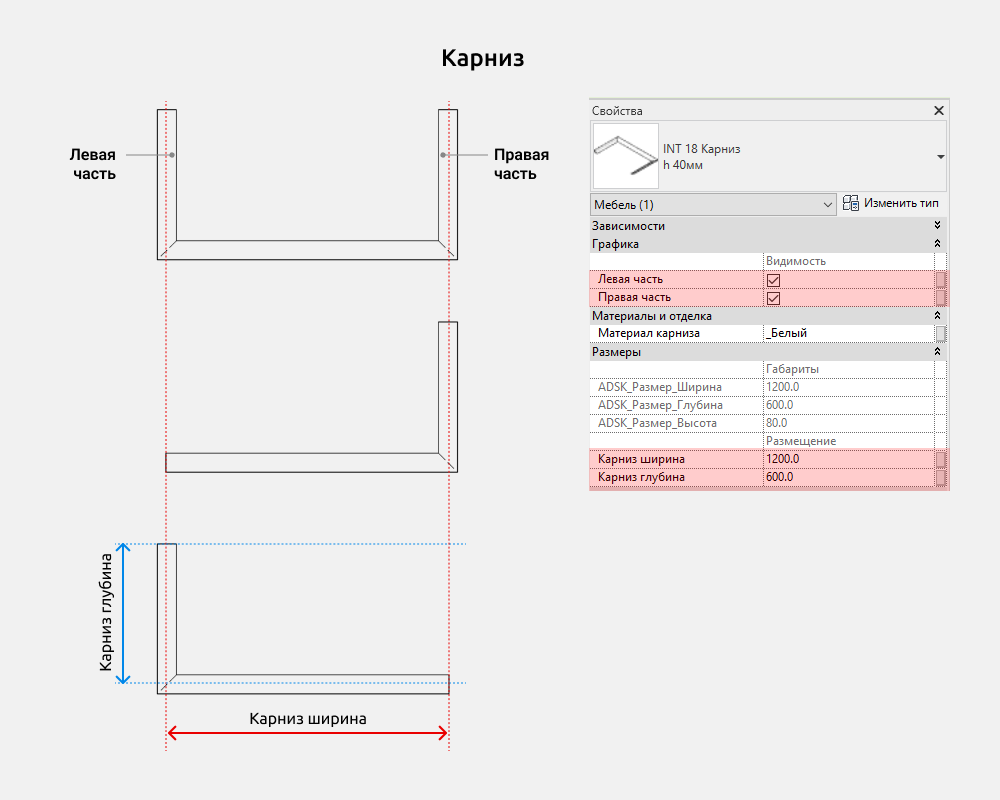Select the Карниз глубина parameter label
The height and width of the screenshot is (800, 1000).
click(641, 477)
